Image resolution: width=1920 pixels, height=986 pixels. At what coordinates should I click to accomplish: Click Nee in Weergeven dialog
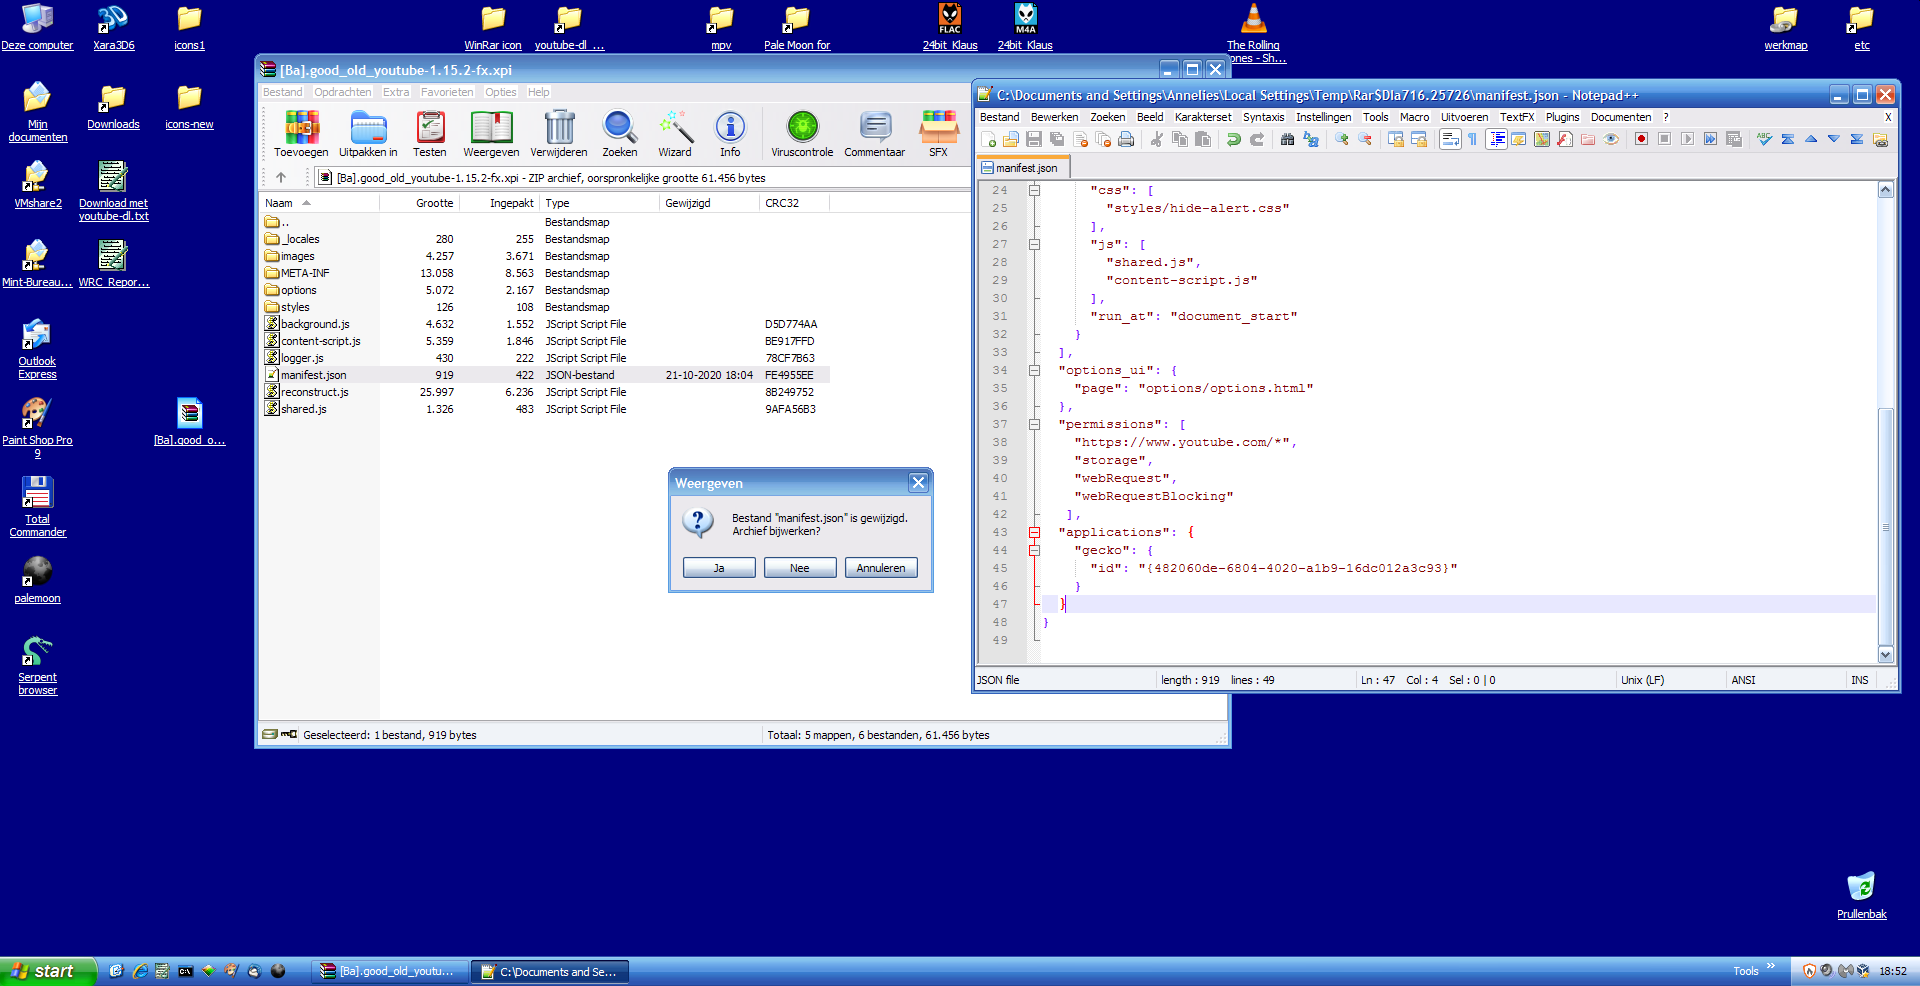click(x=800, y=568)
